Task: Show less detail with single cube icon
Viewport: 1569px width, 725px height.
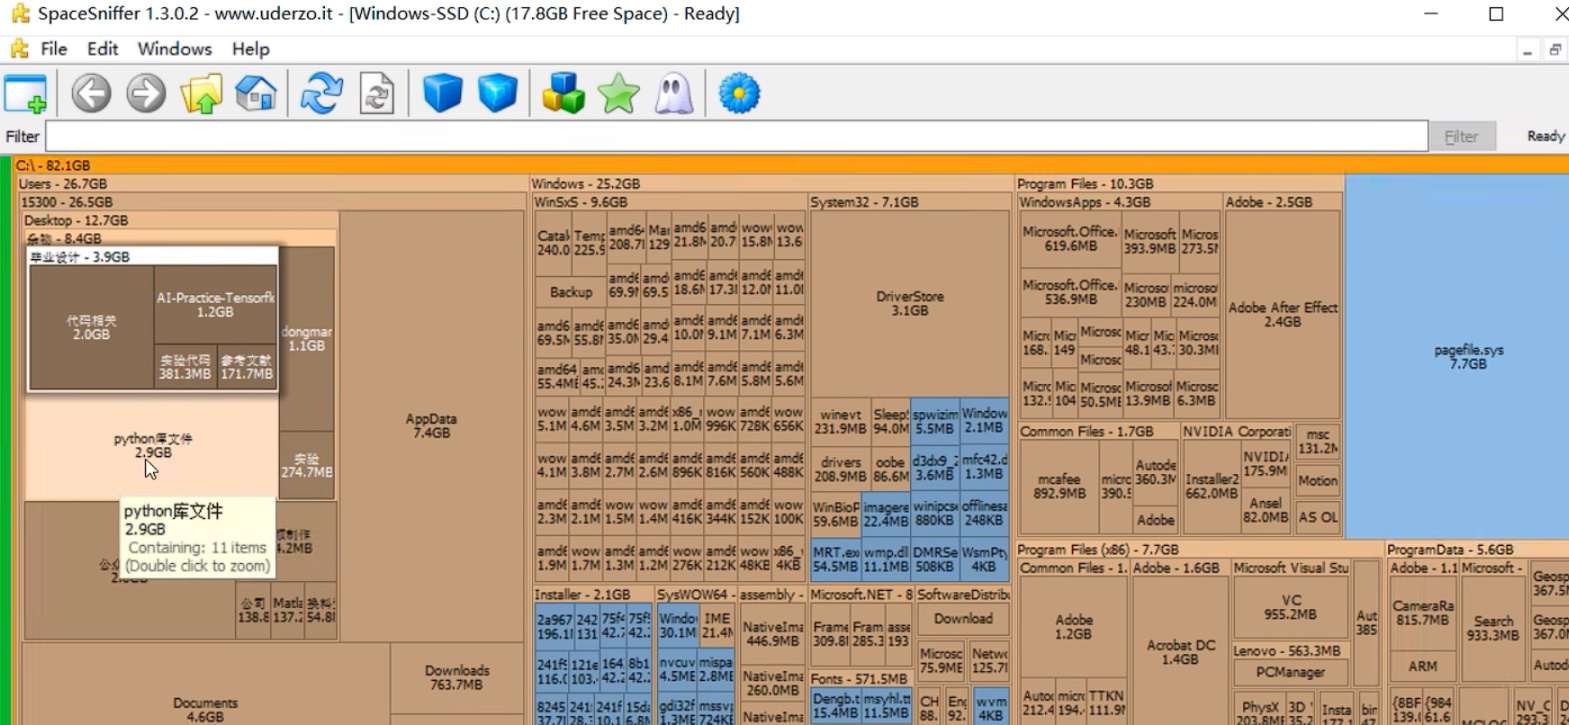Action: click(442, 94)
